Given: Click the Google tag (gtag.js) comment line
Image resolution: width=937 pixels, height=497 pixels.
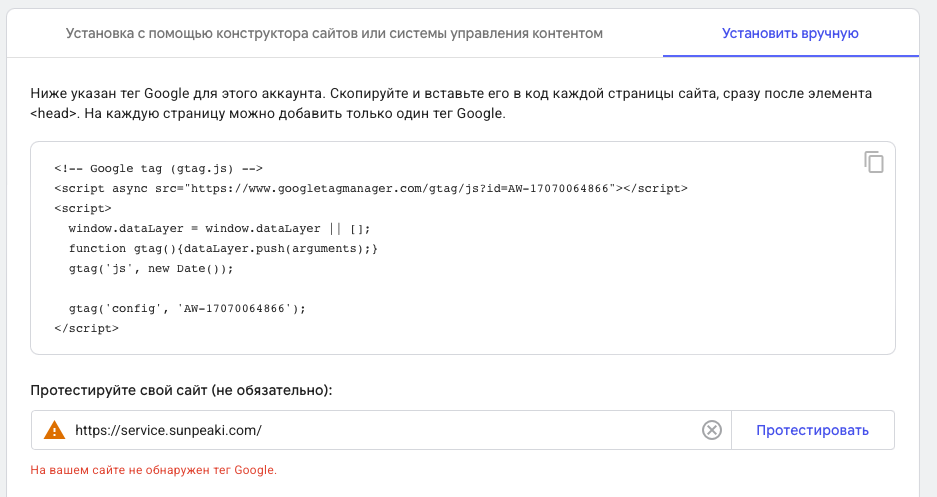Looking at the screenshot, I should 158,168.
